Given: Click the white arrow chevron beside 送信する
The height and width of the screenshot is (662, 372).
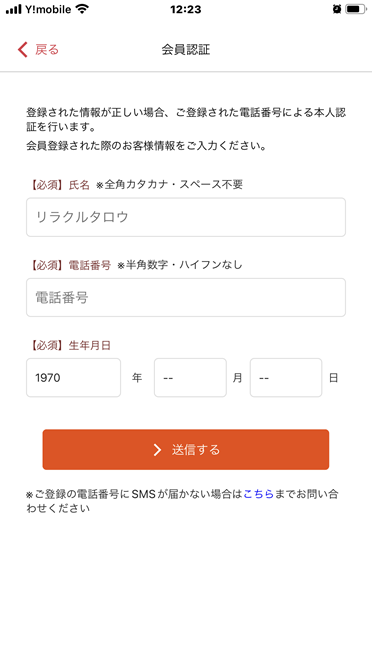Looking at the screenshot, I should tap(157, 450).
